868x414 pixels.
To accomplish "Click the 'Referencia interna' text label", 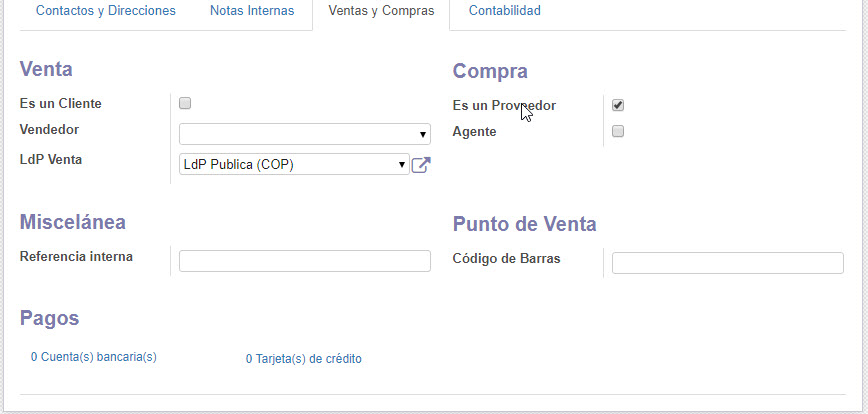I will (76, 256).
